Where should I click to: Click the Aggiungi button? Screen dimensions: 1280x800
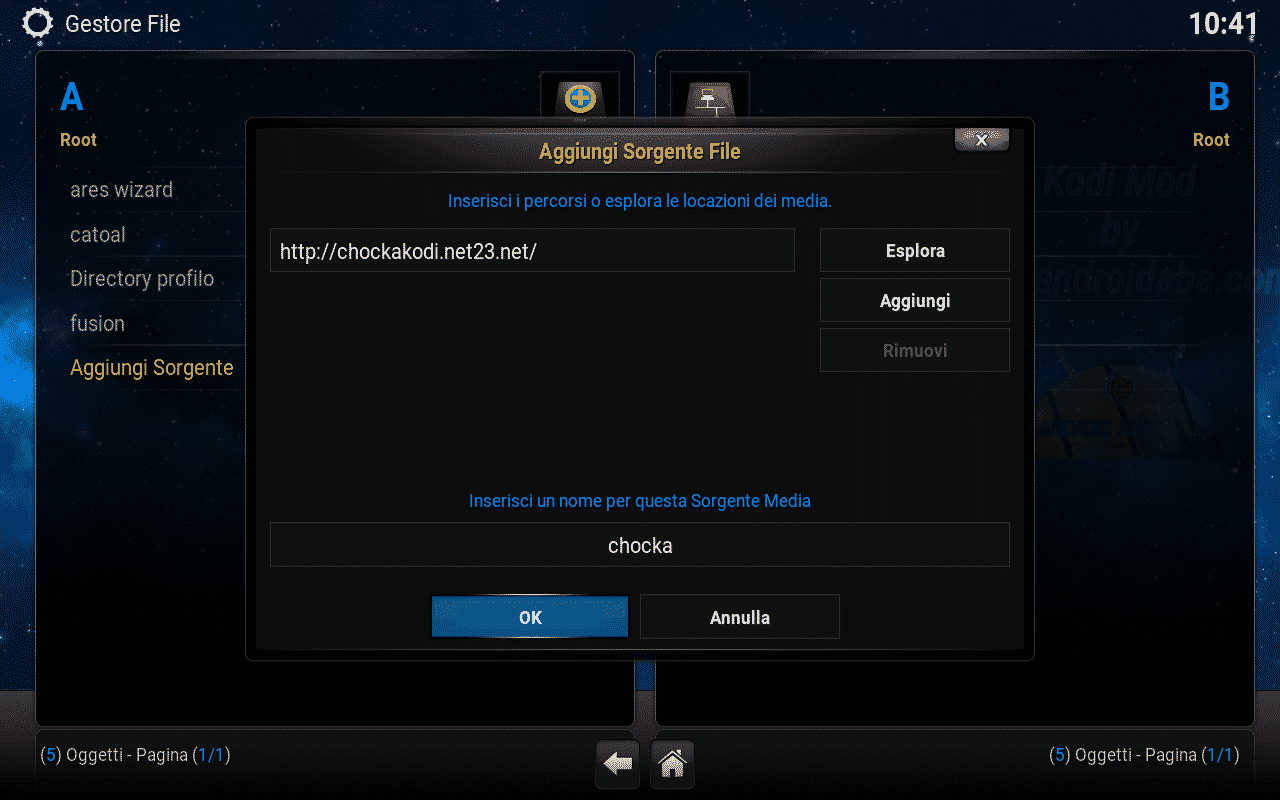click(915, 300)
